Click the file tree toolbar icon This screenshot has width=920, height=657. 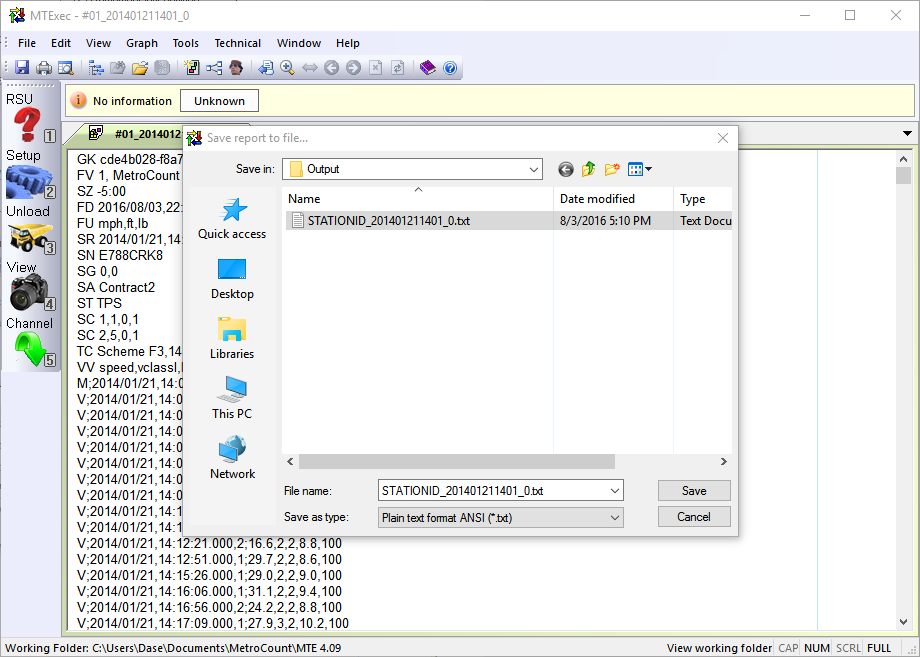96,67
